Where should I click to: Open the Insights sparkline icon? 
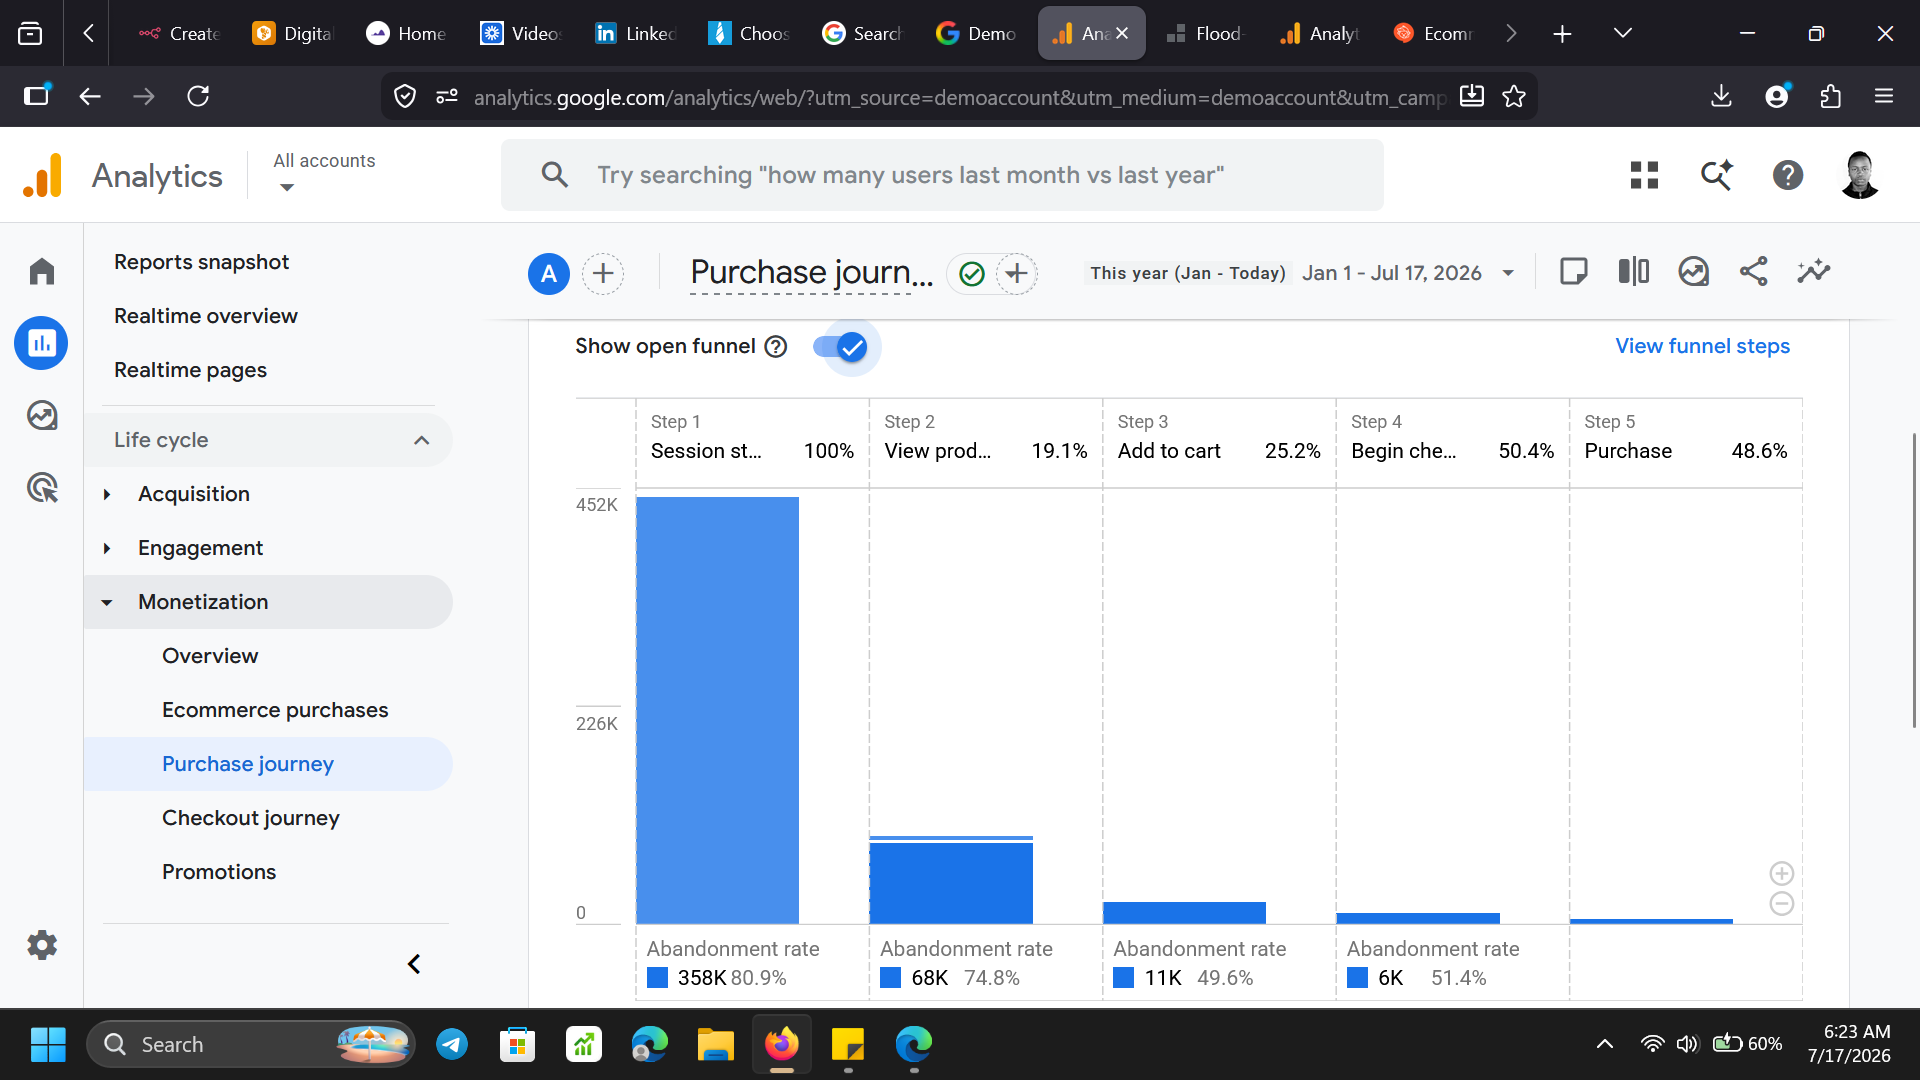click(1814, 272)
